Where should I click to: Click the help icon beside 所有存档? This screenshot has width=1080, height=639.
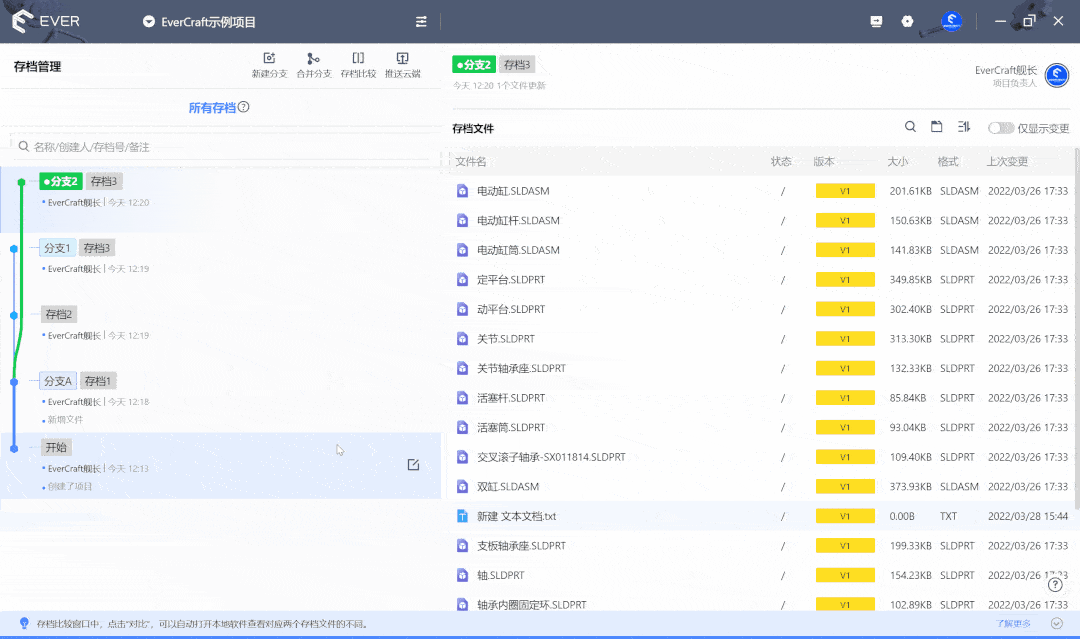pyautogui.click(x=244, y=107)
